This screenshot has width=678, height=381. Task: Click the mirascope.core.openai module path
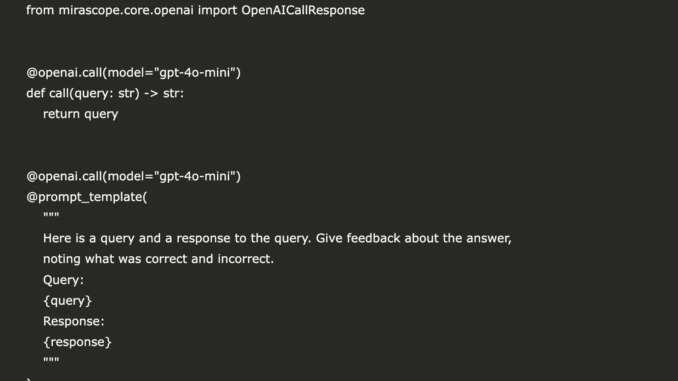point(126,10)
